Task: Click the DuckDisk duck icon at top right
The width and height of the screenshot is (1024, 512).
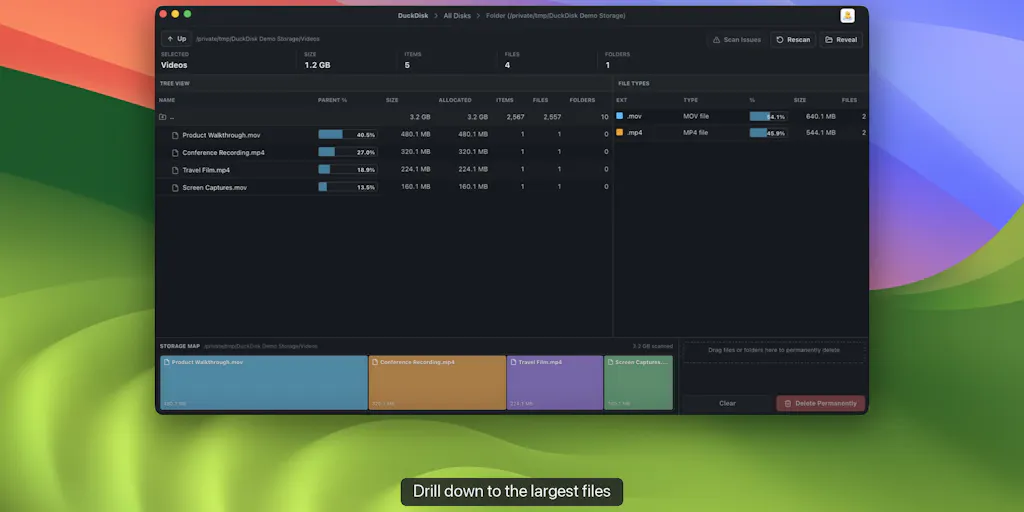Action: (848, 16)
